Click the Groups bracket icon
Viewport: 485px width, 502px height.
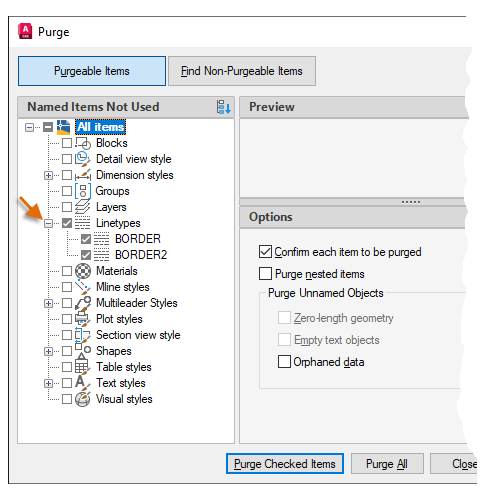pyautogui.click(x=83, y=191)
